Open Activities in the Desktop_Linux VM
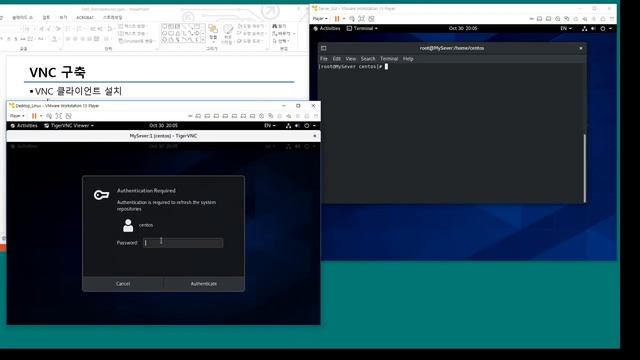This screenshot has height=360, width=640. coord(24,126)
